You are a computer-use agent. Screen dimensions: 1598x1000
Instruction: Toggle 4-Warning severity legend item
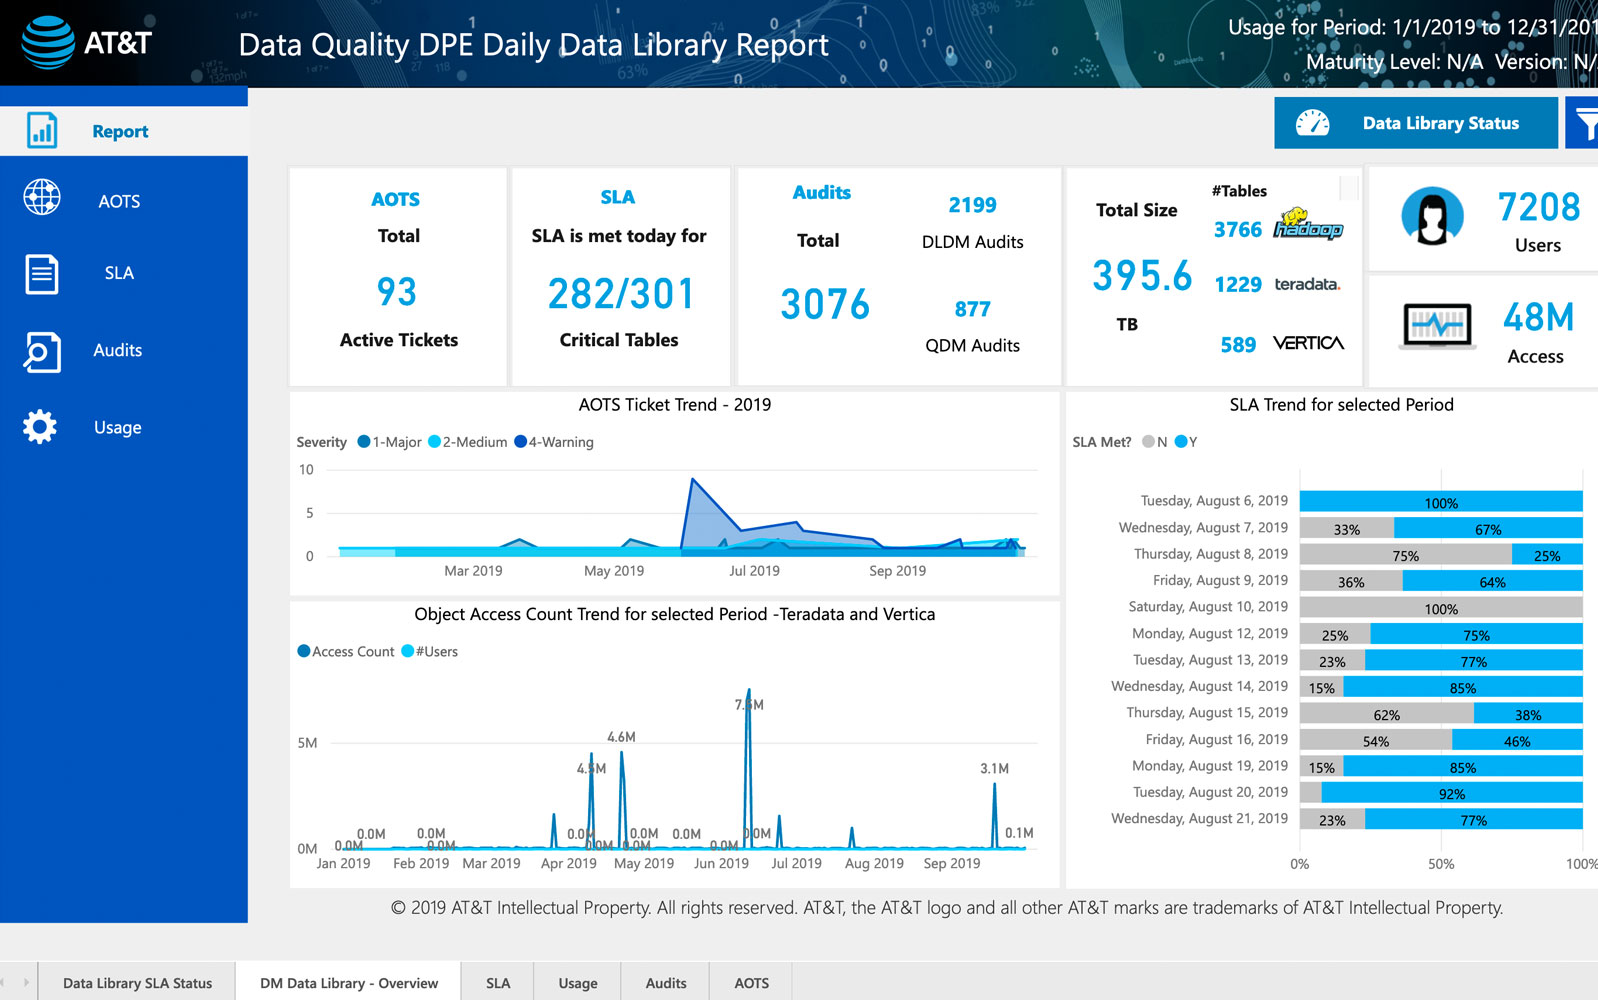pyautogui.click(x=553, y=442)
